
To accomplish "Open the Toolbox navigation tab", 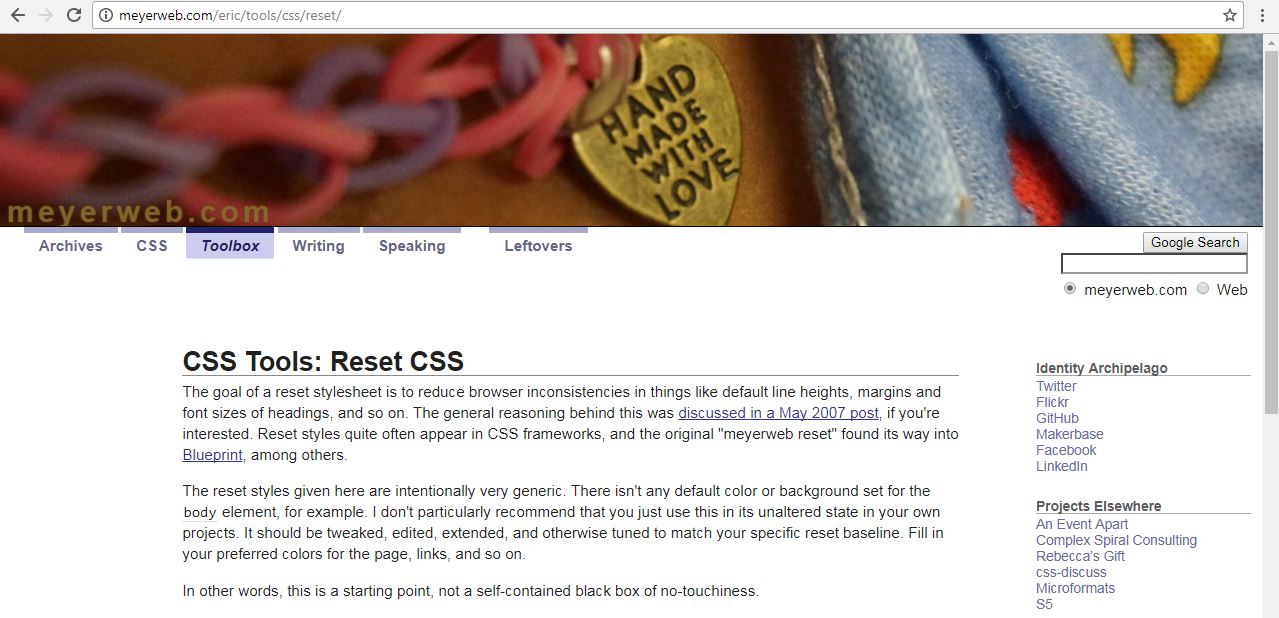I will click(230, 244).
